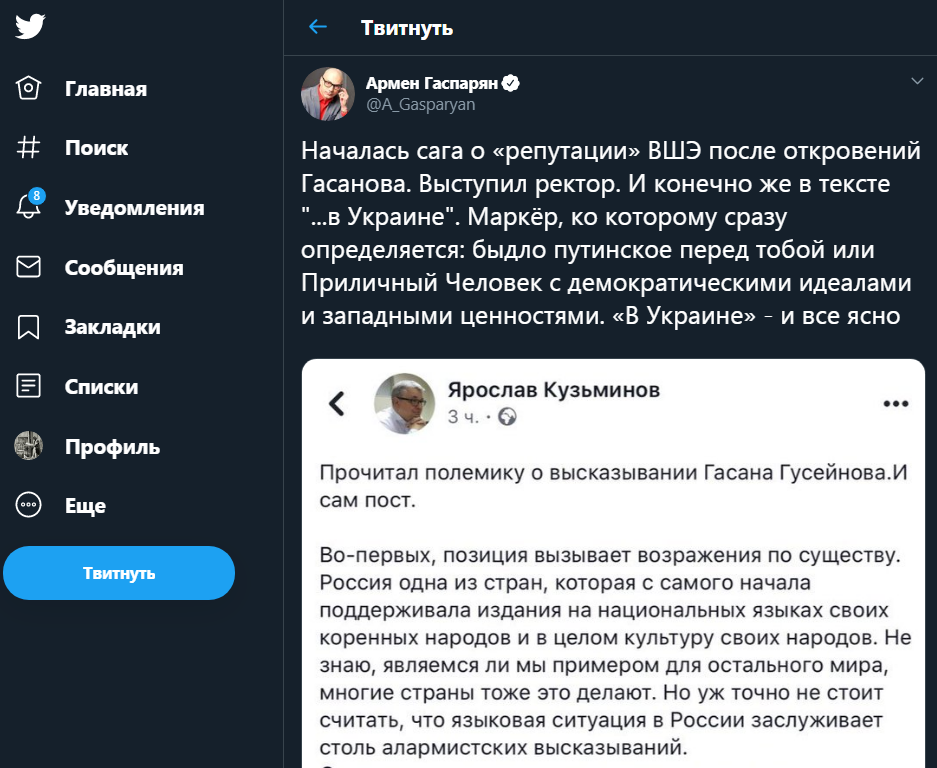This screenshot has height=768, width=937.
Task: Click Ярослав Кузьминов's avatar photo
Action: point(404,404)
